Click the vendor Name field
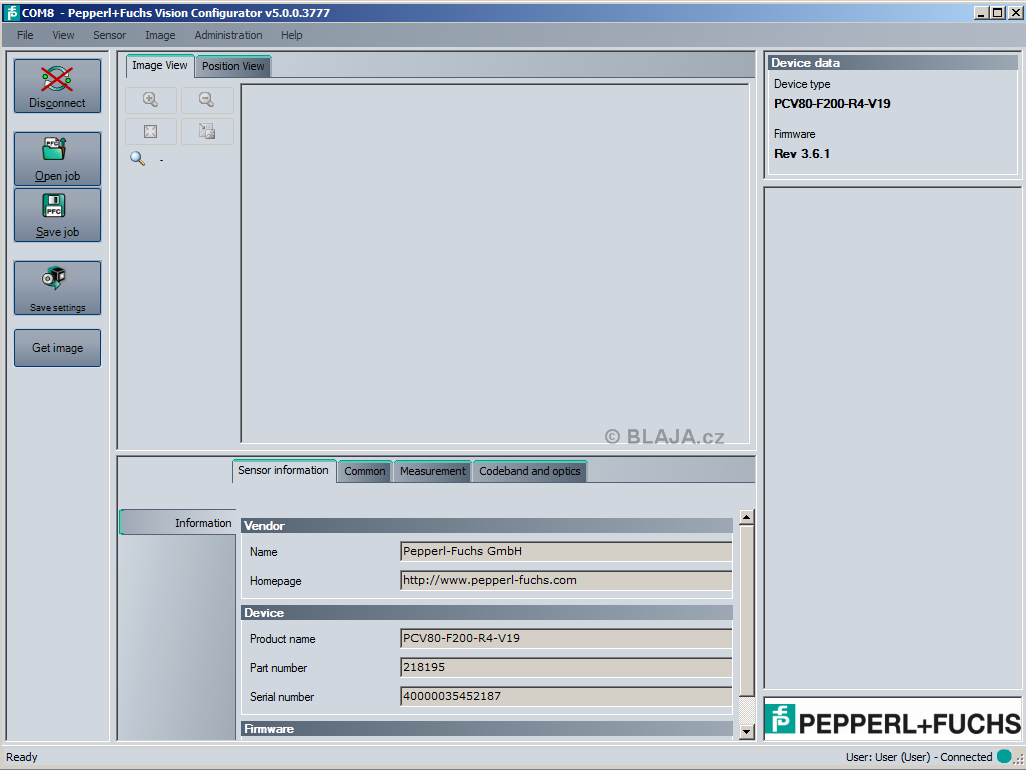Screen dimensions: 1026x770 (x=566, y=551)
